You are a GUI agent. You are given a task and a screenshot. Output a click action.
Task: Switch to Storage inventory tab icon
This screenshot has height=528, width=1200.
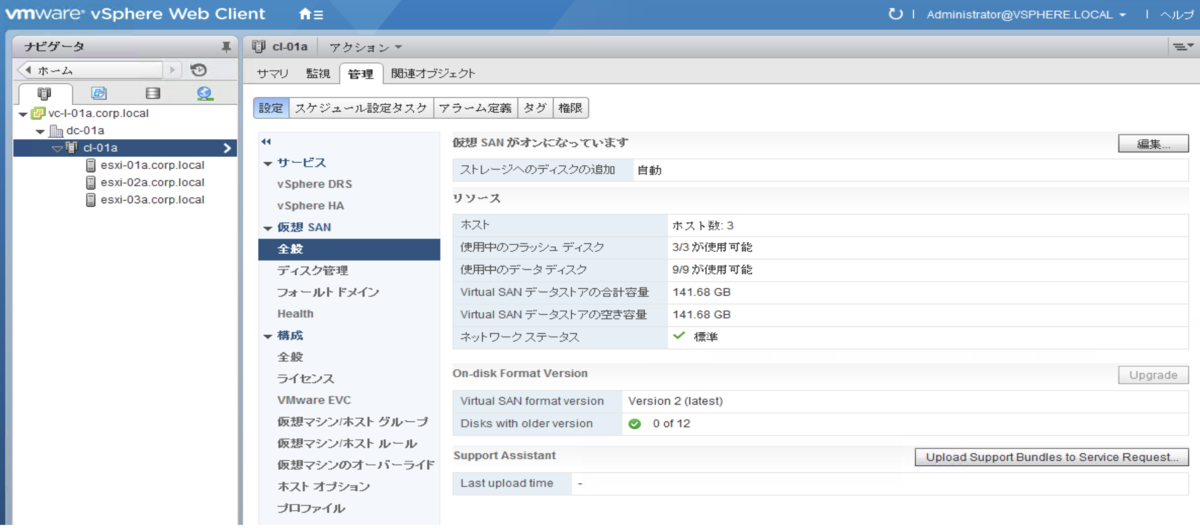point(152,93)
